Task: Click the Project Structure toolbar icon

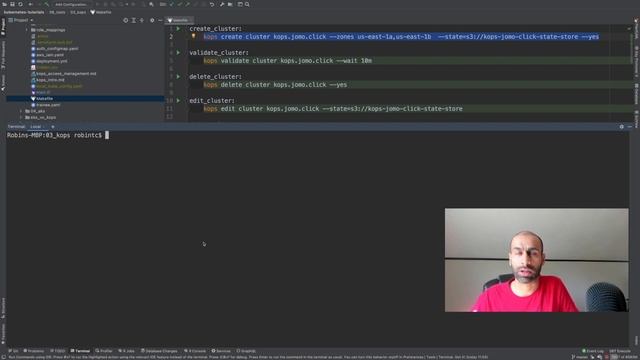Action: click(230, 4)
